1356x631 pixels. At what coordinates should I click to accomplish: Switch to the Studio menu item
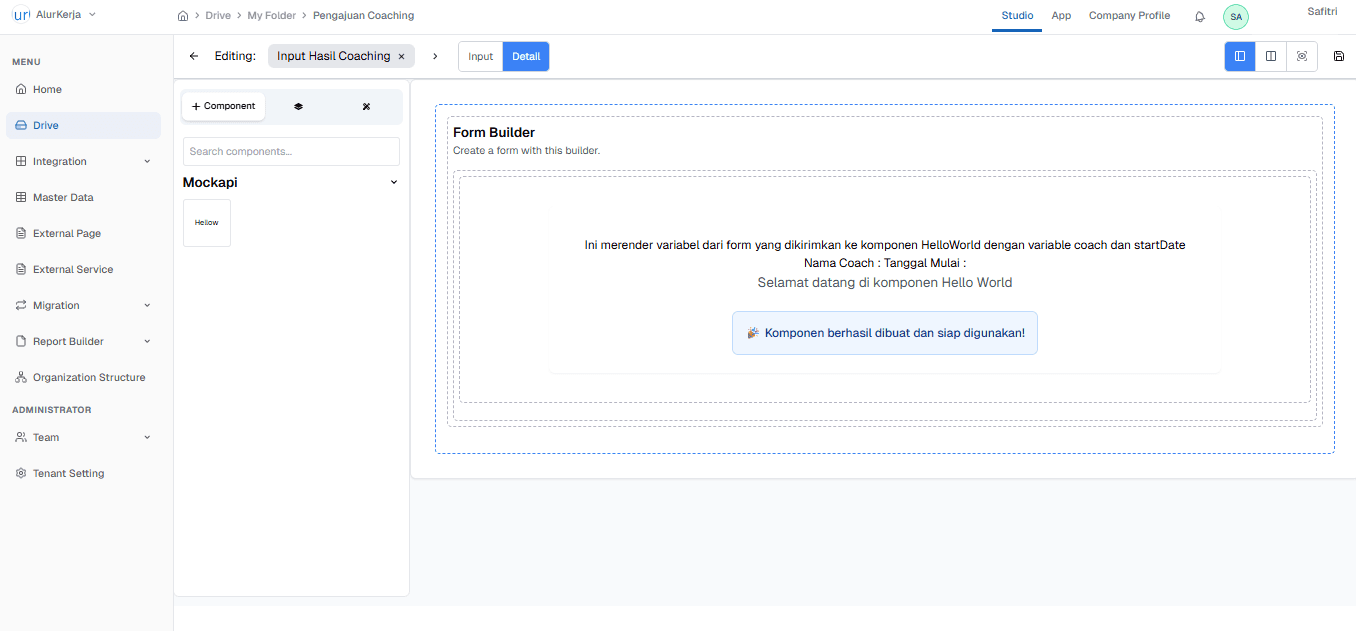(1016, 15)
